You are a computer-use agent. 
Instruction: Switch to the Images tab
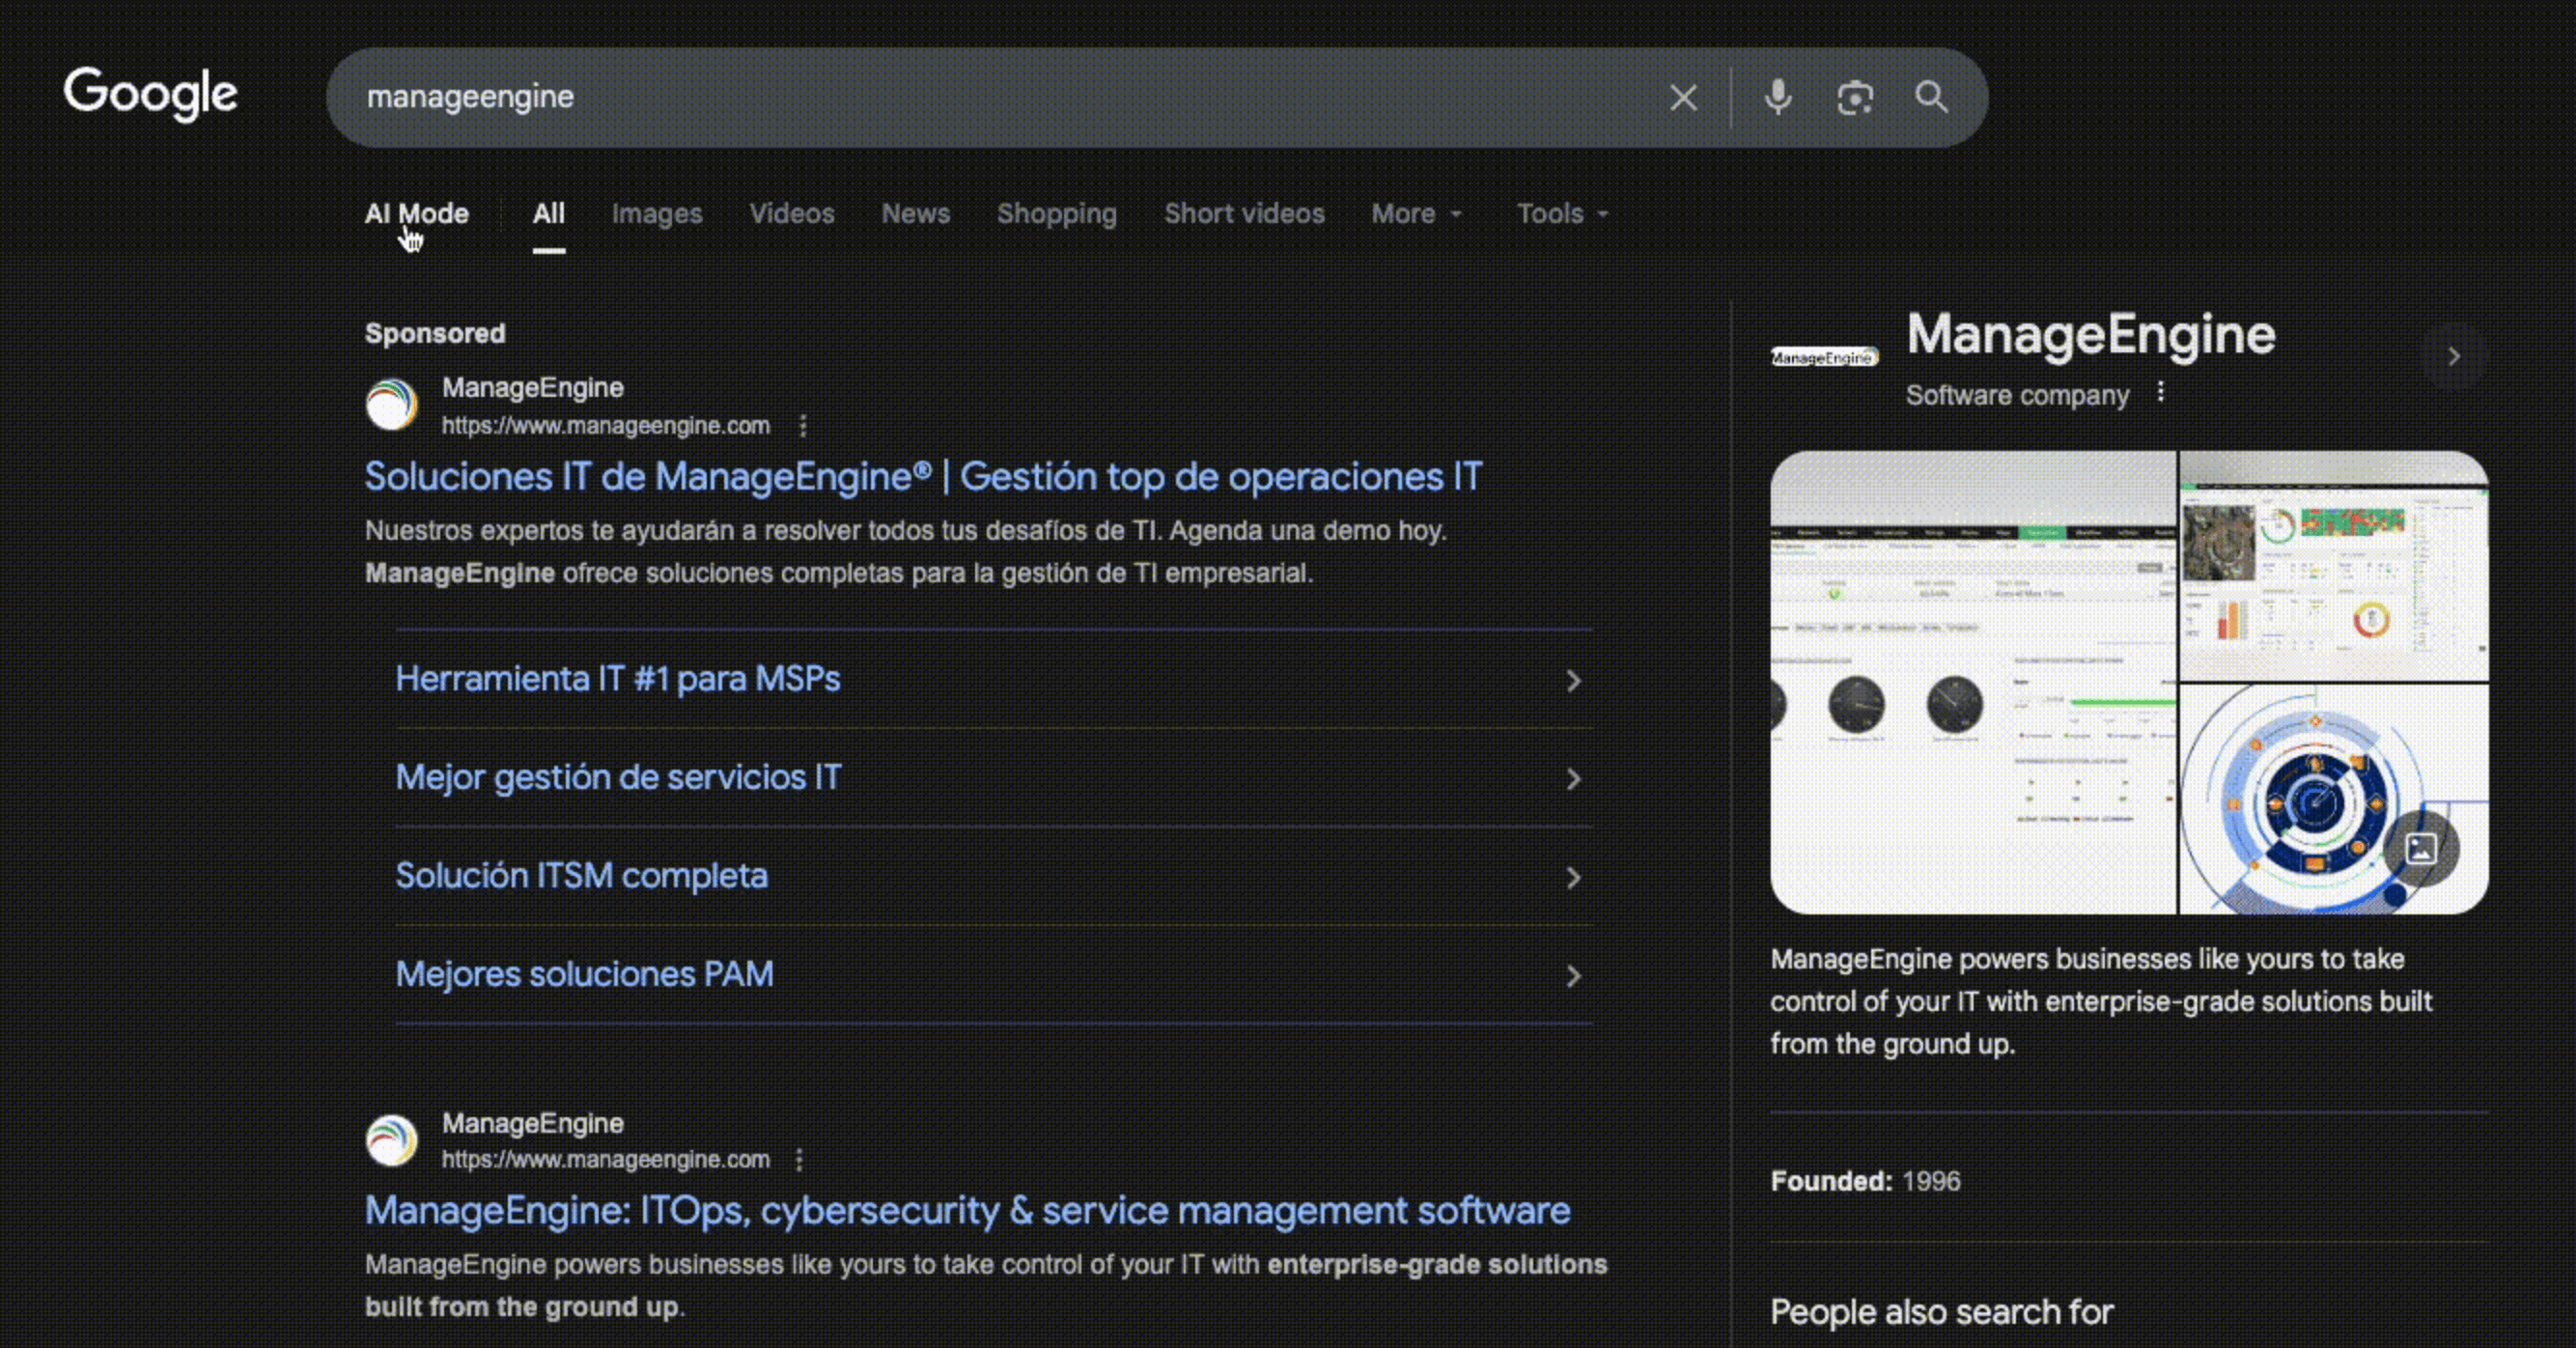click(657, 214)
